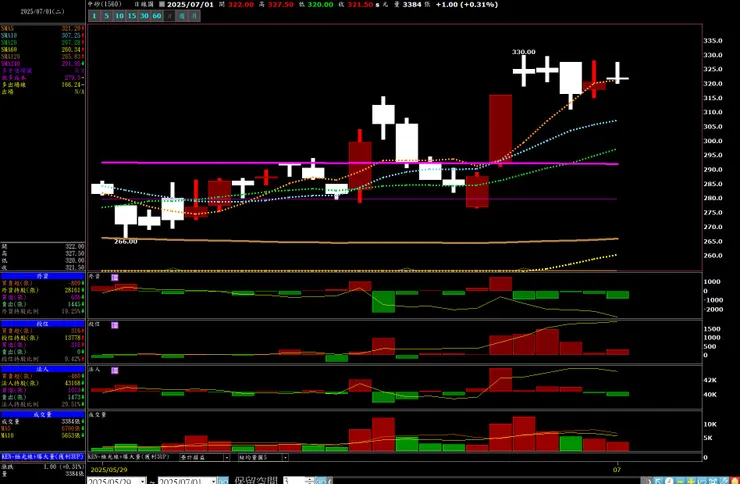Click blue button right of 保留空間 spinner
Viewport: 740px width, 484px height.
click(x=321, y=481)
